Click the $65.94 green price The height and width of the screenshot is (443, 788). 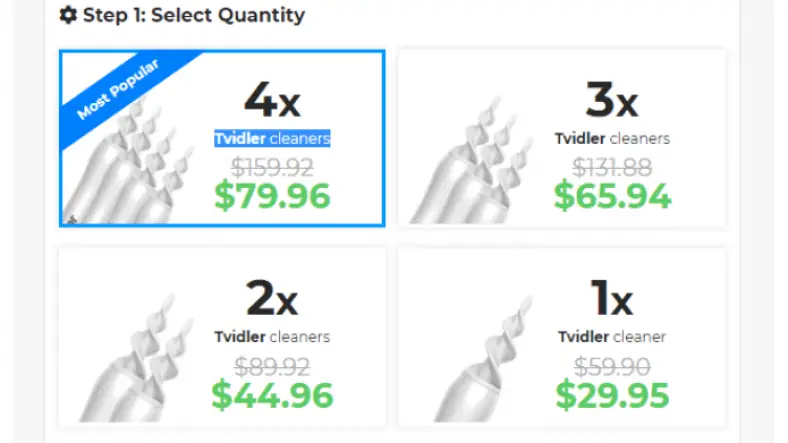[612, 195]
